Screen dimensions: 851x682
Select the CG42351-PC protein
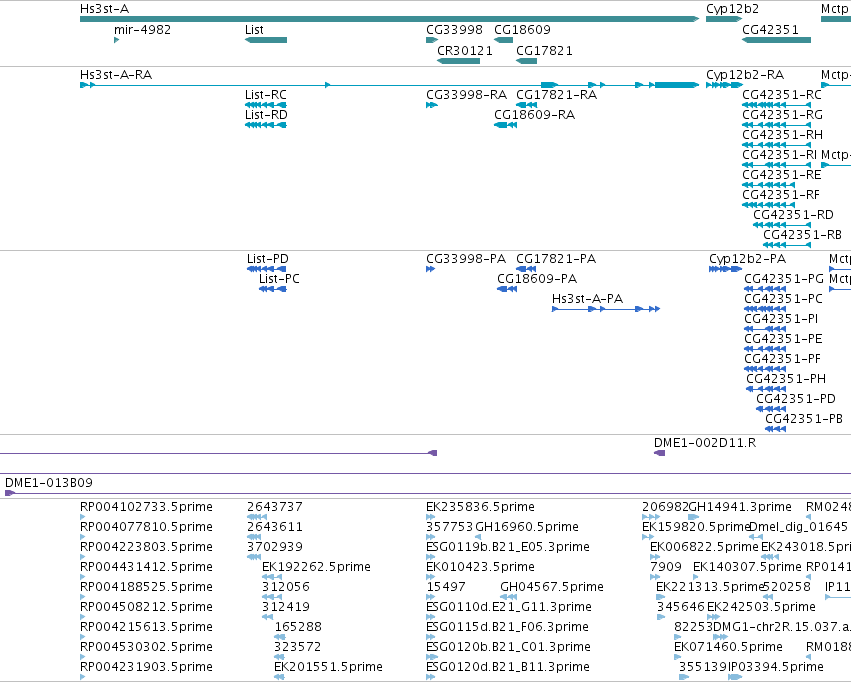pos(765,309)
